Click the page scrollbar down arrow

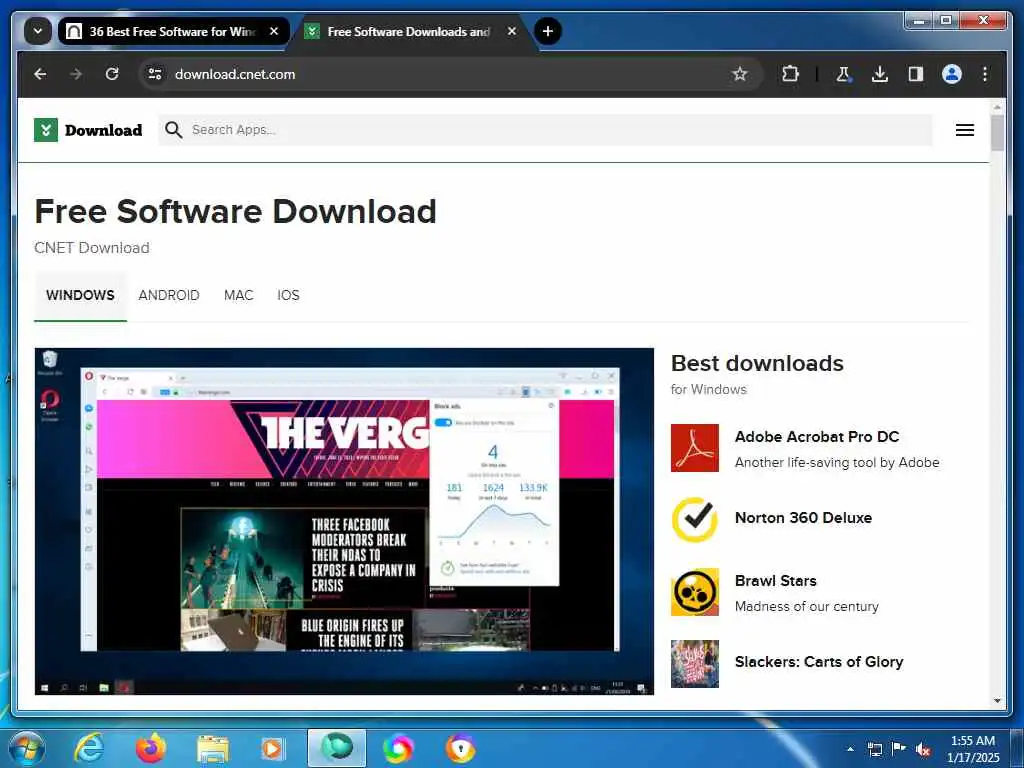[997, 701]
